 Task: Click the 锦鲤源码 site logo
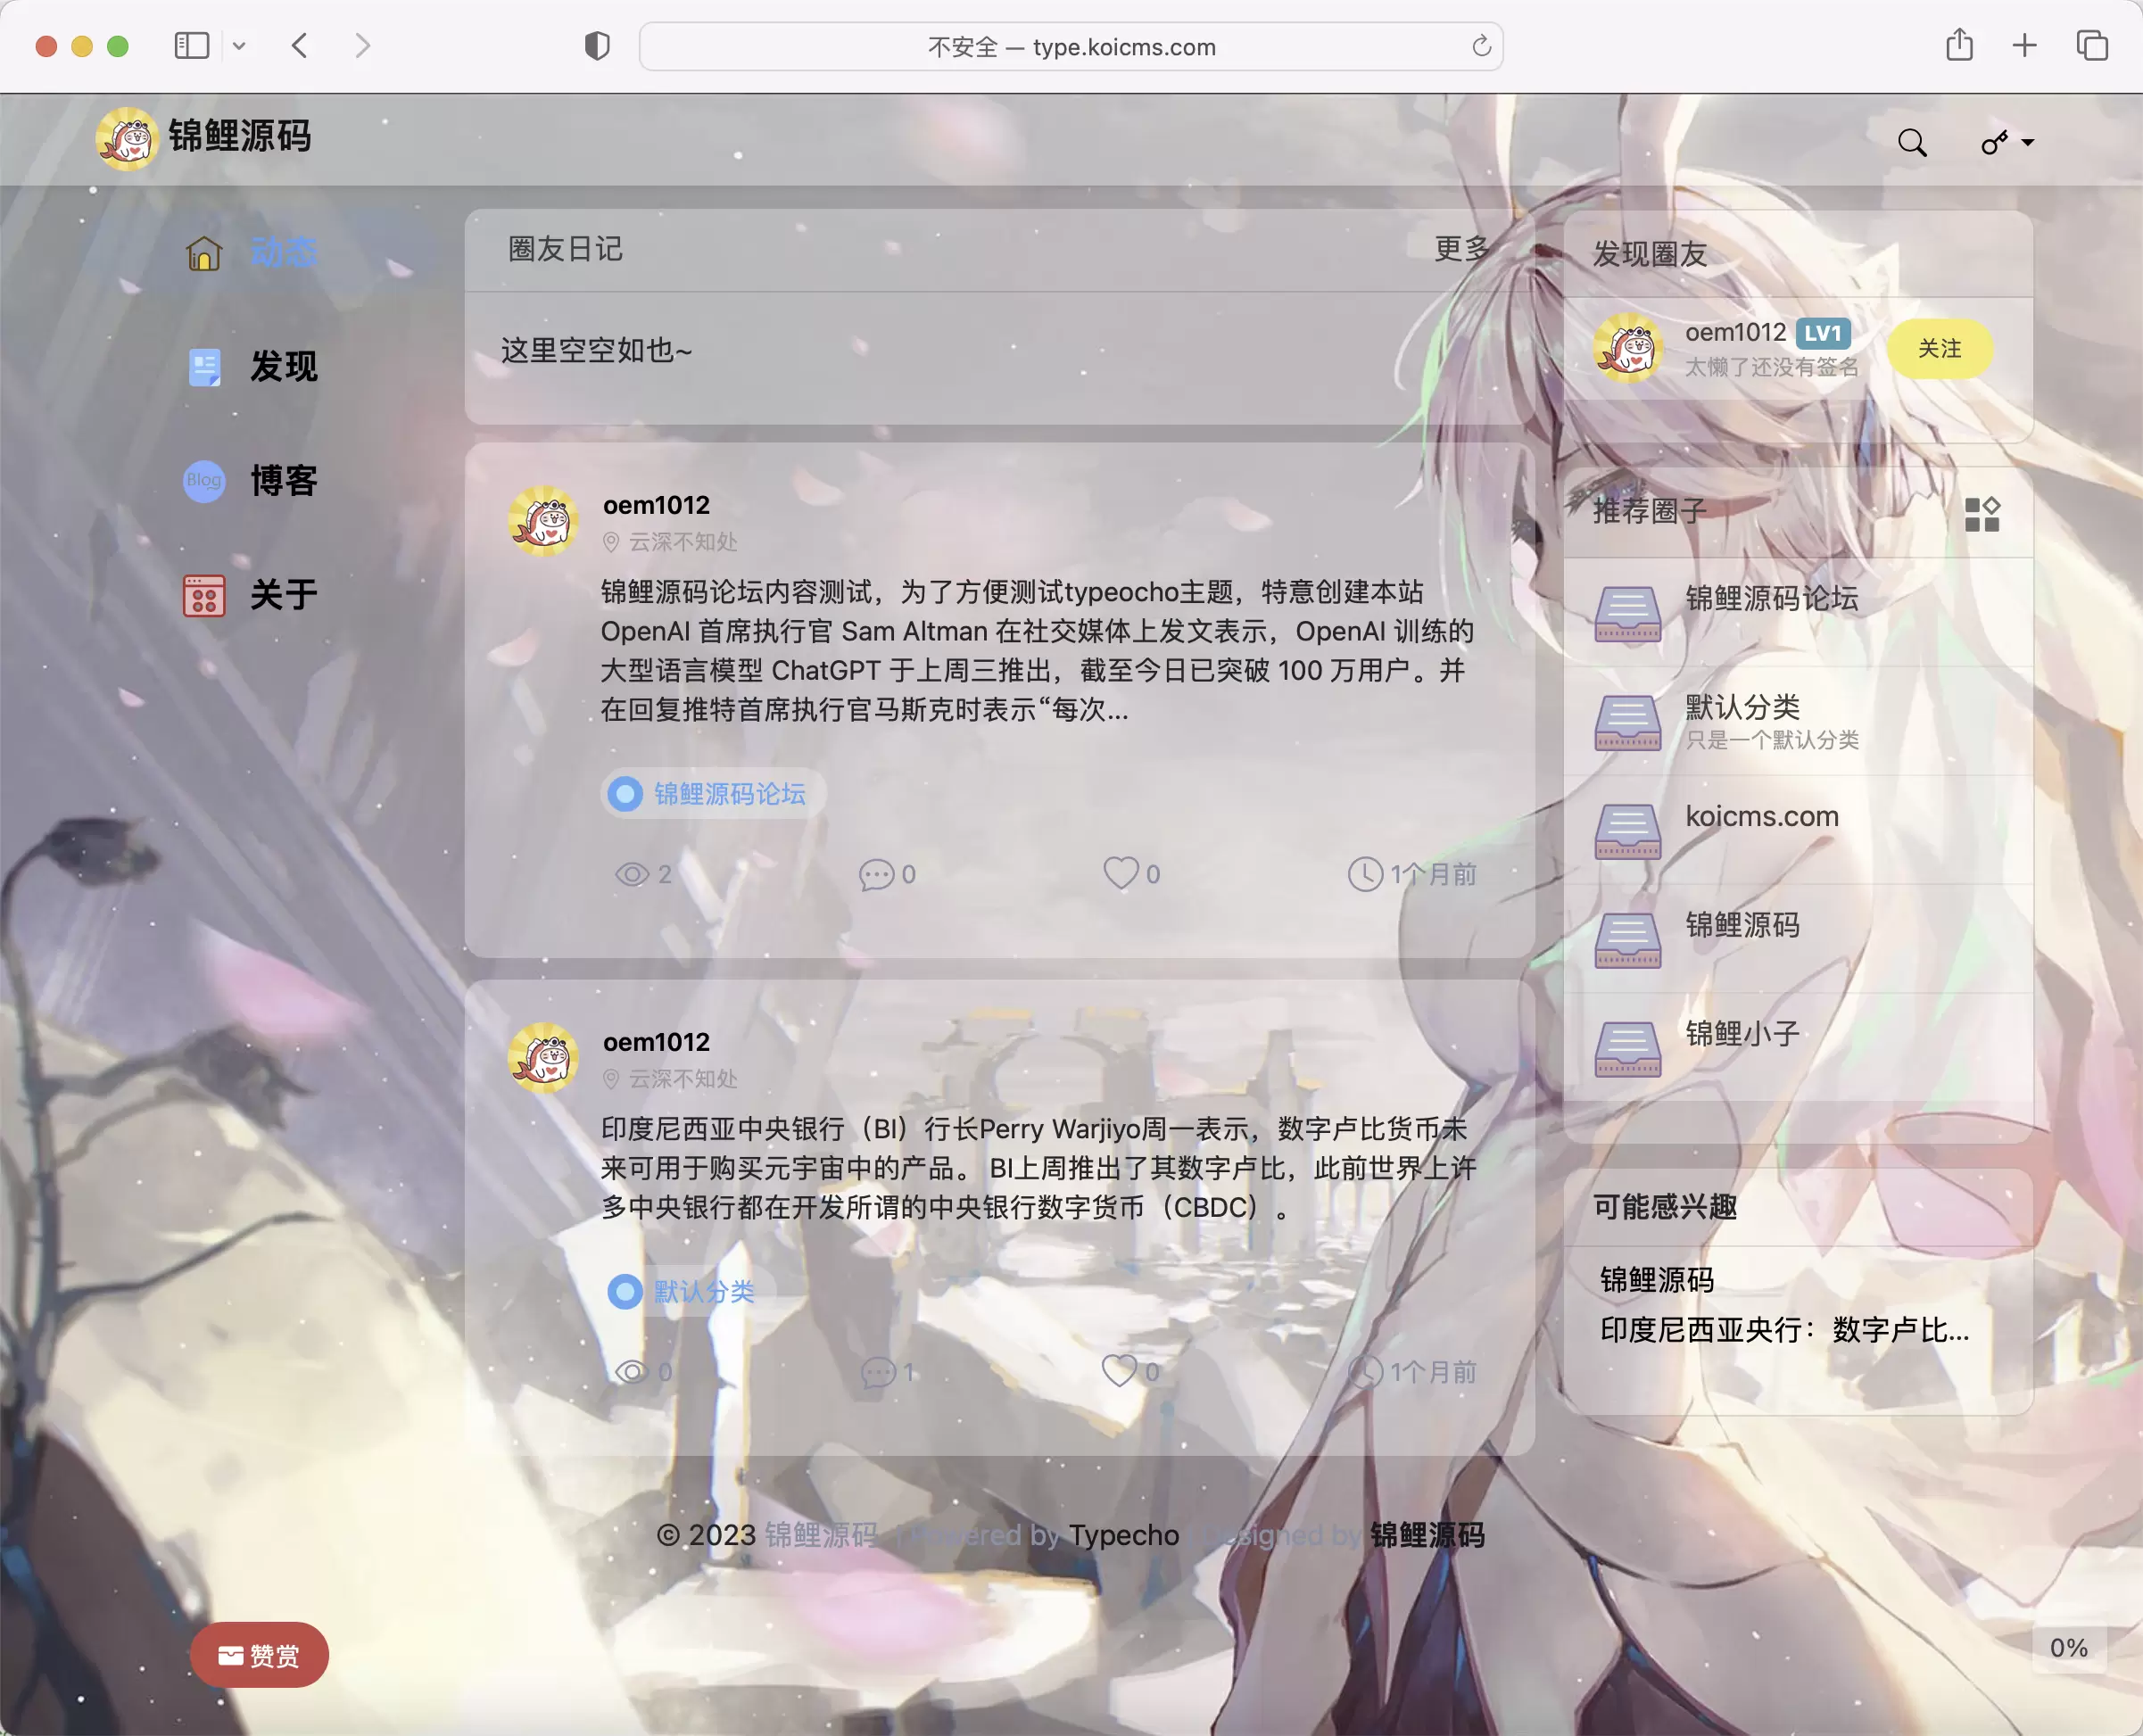(x=204, y=138)
